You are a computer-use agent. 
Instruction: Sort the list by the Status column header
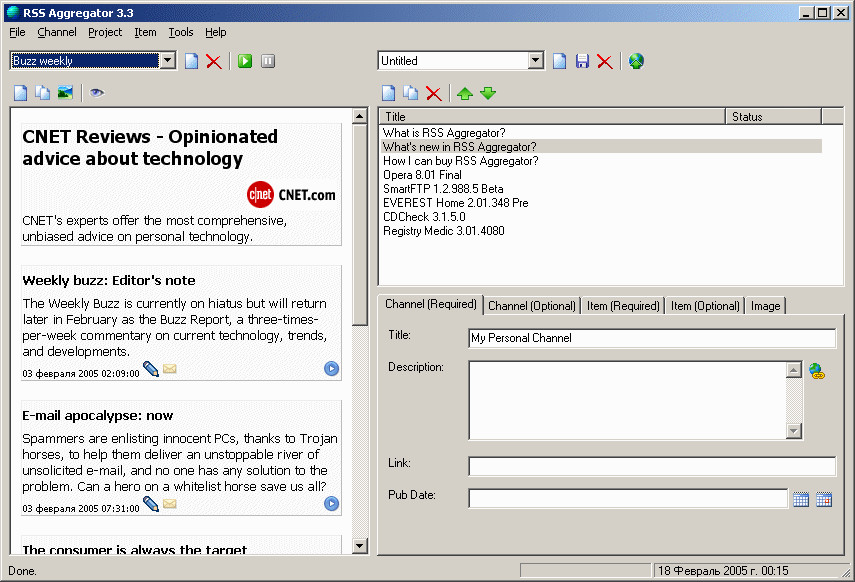[x=773, y=116]
